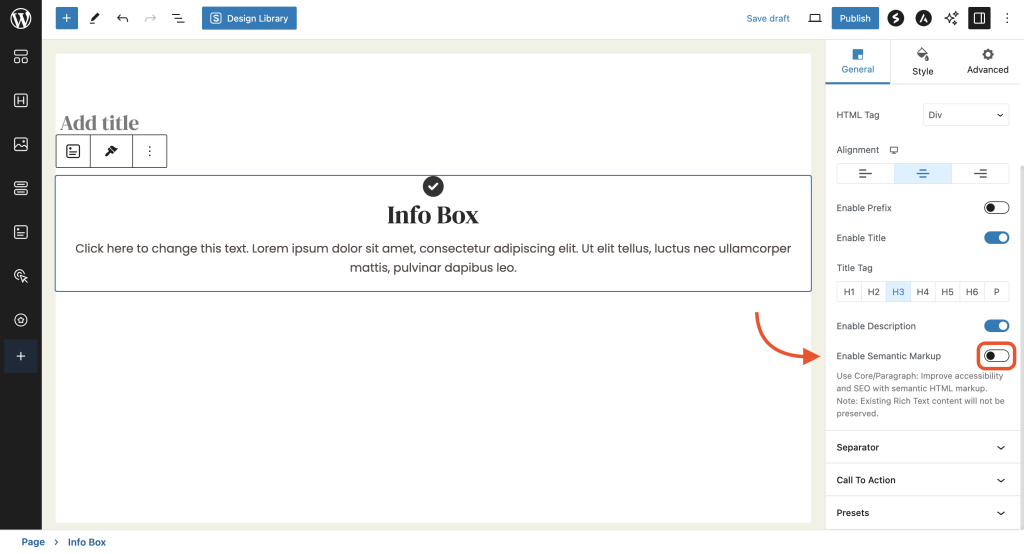Click Page in the breadcrumb
The height and width of the screenshot is (554, 1024).
(33, 542)
